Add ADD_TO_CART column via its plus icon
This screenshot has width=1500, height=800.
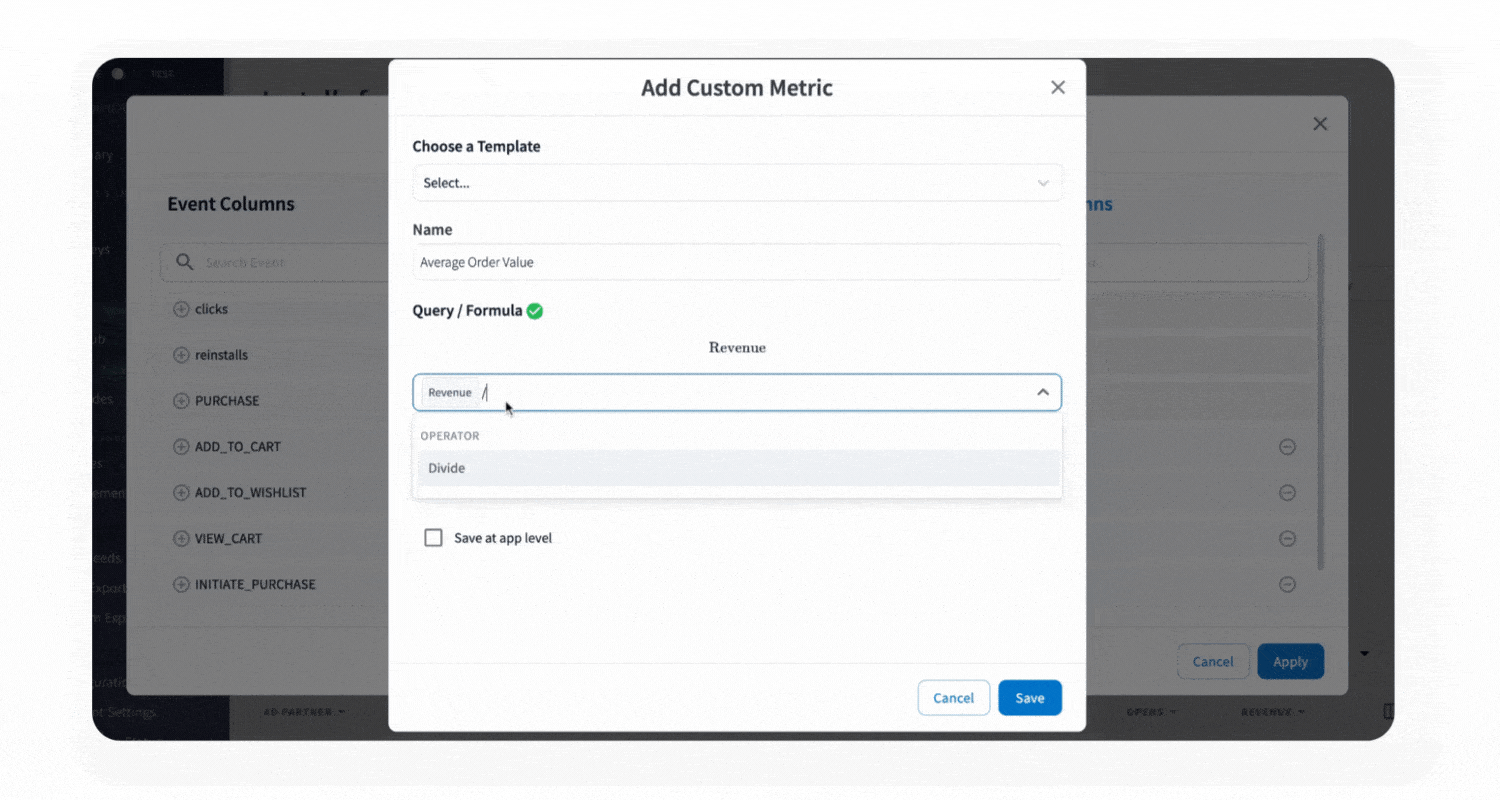[181, 447]
